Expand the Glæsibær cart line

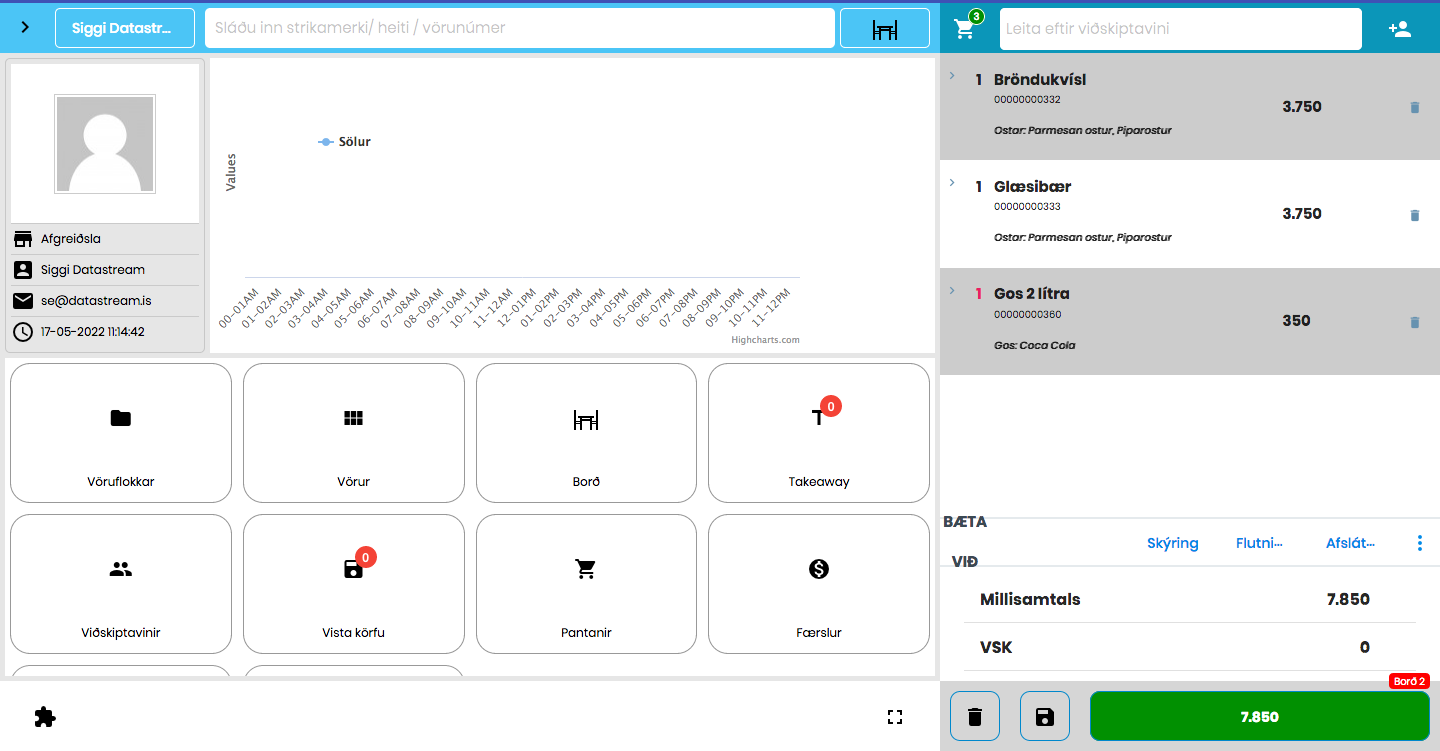click(x=951, y=183)
